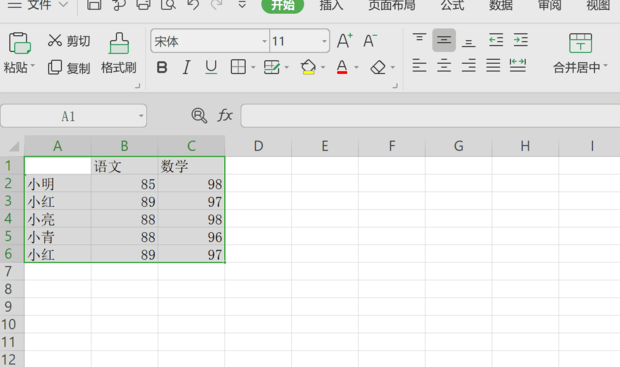This screenshot has width=620, height=367.
Task: Toggle Underline formatting
Action: click(x=211, y=67)
